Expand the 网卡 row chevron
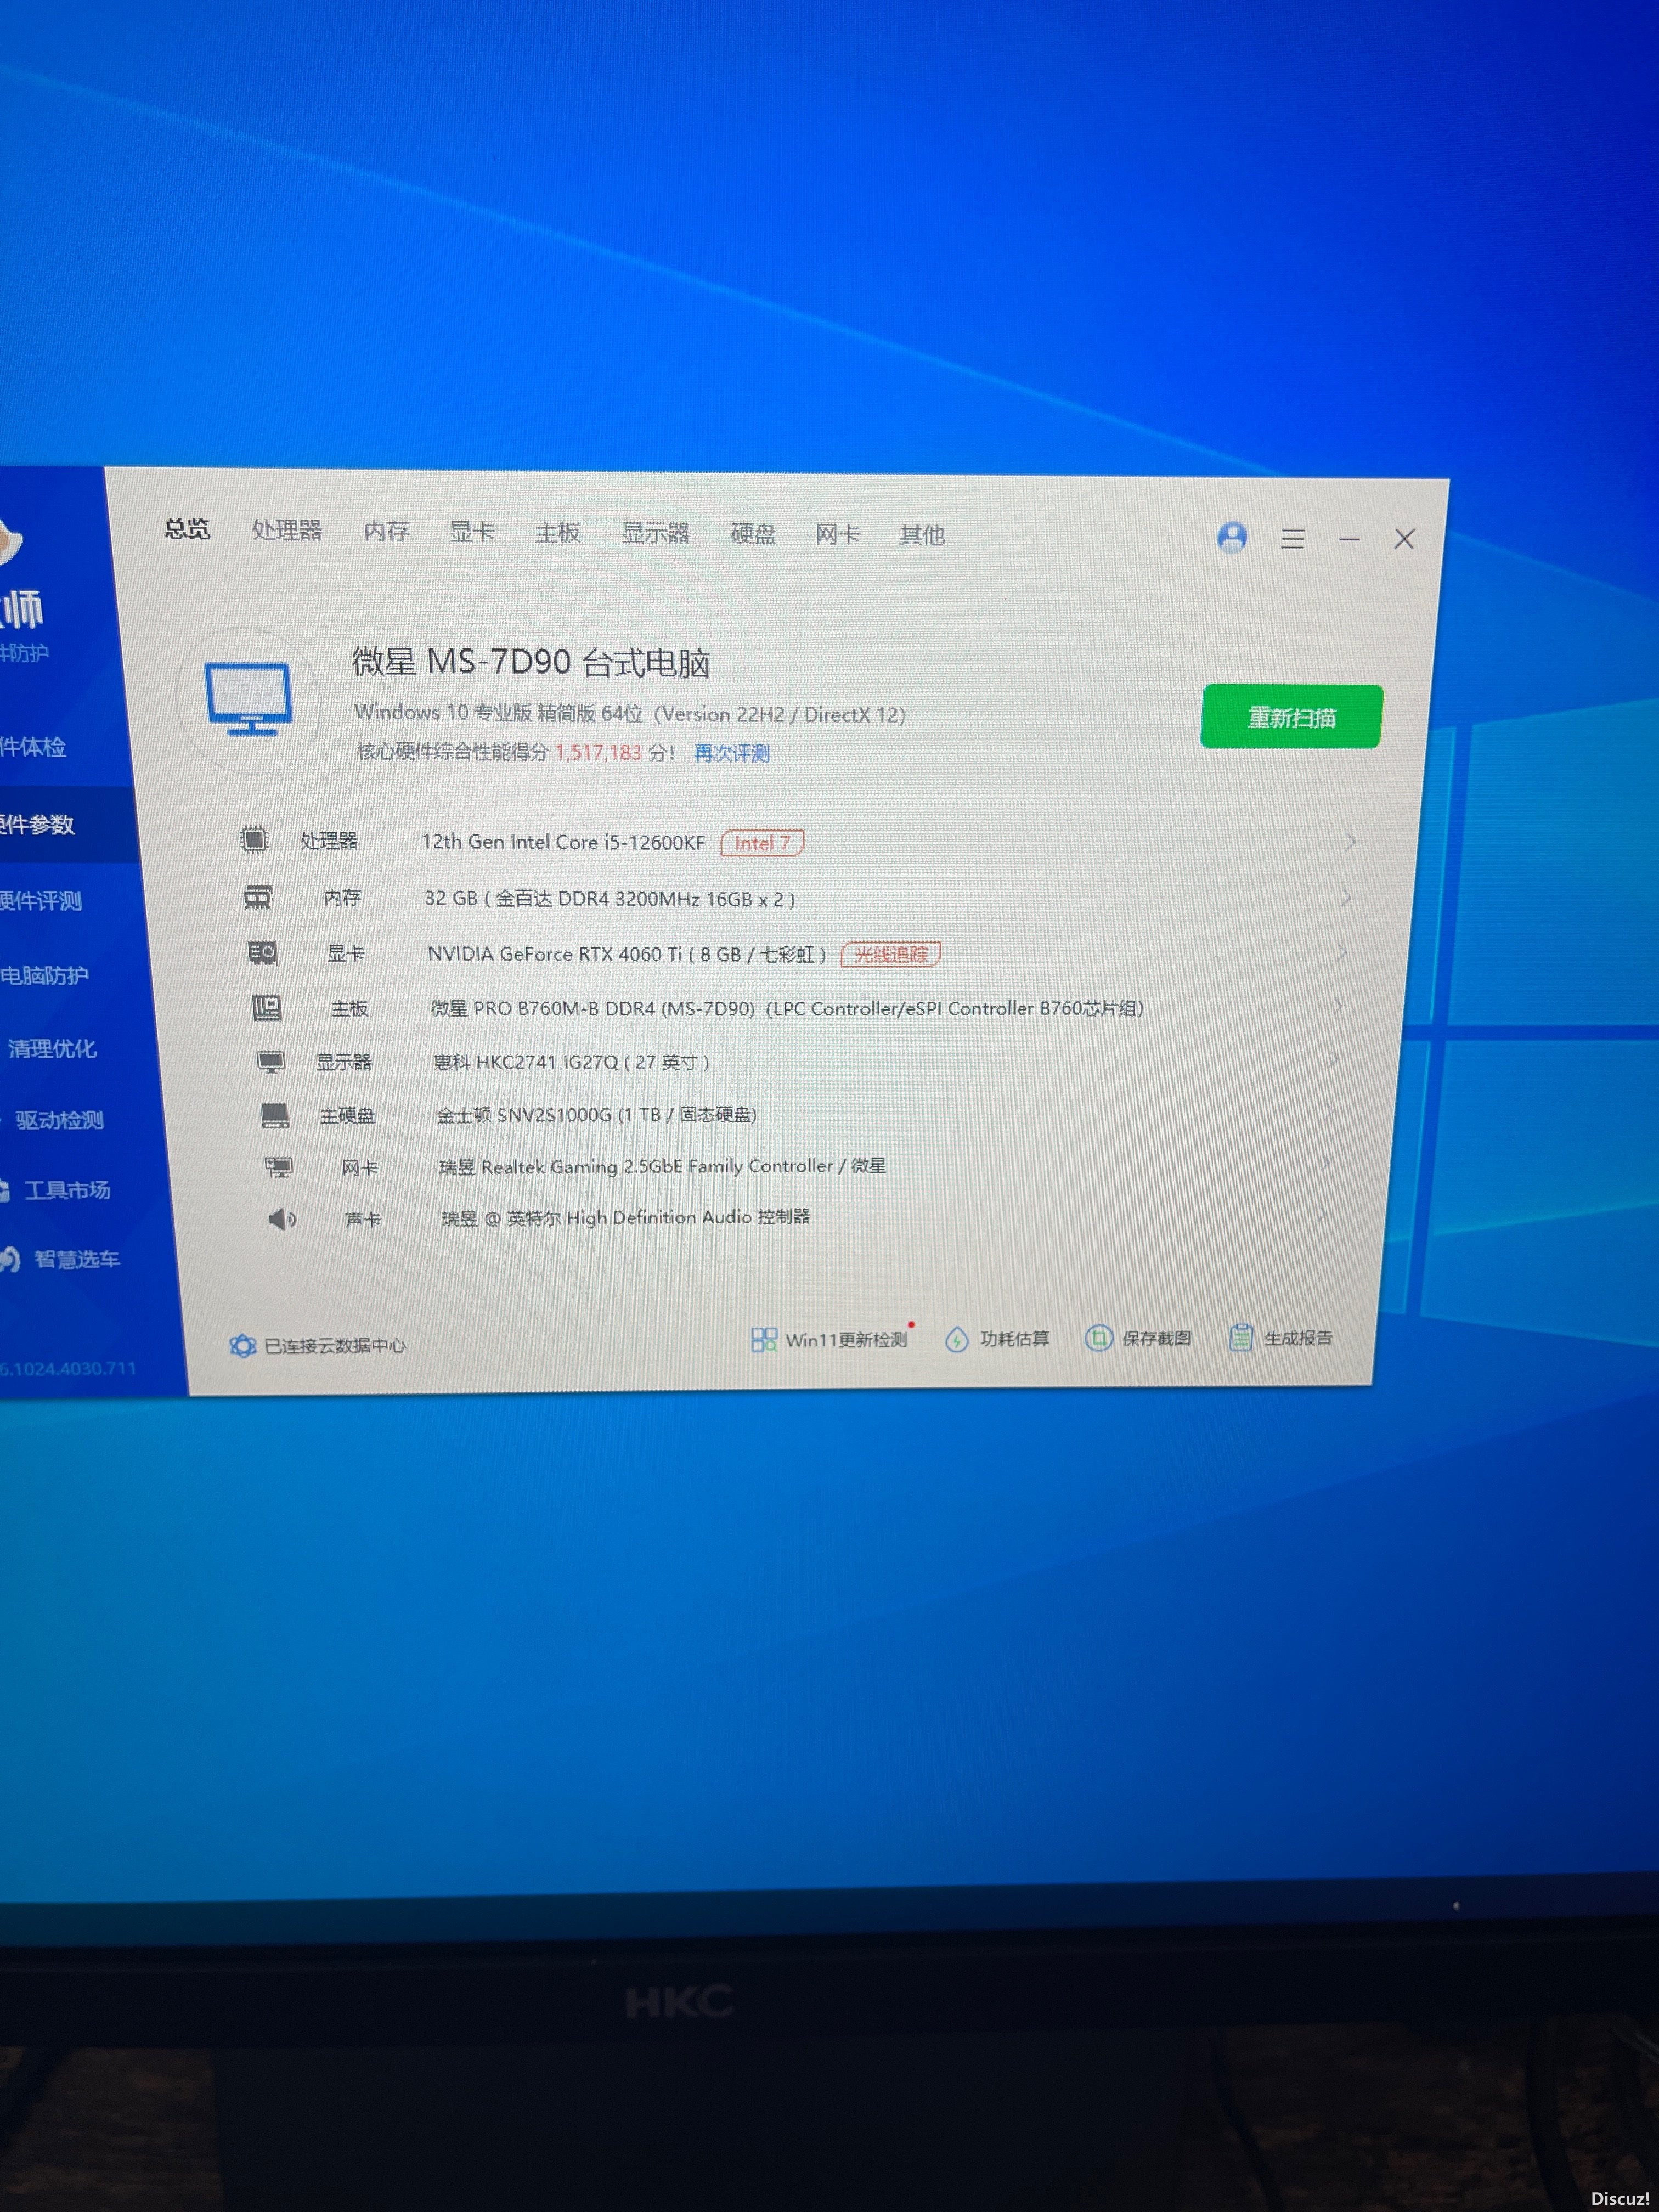The image size is (1659, 2212). 1326,1163
